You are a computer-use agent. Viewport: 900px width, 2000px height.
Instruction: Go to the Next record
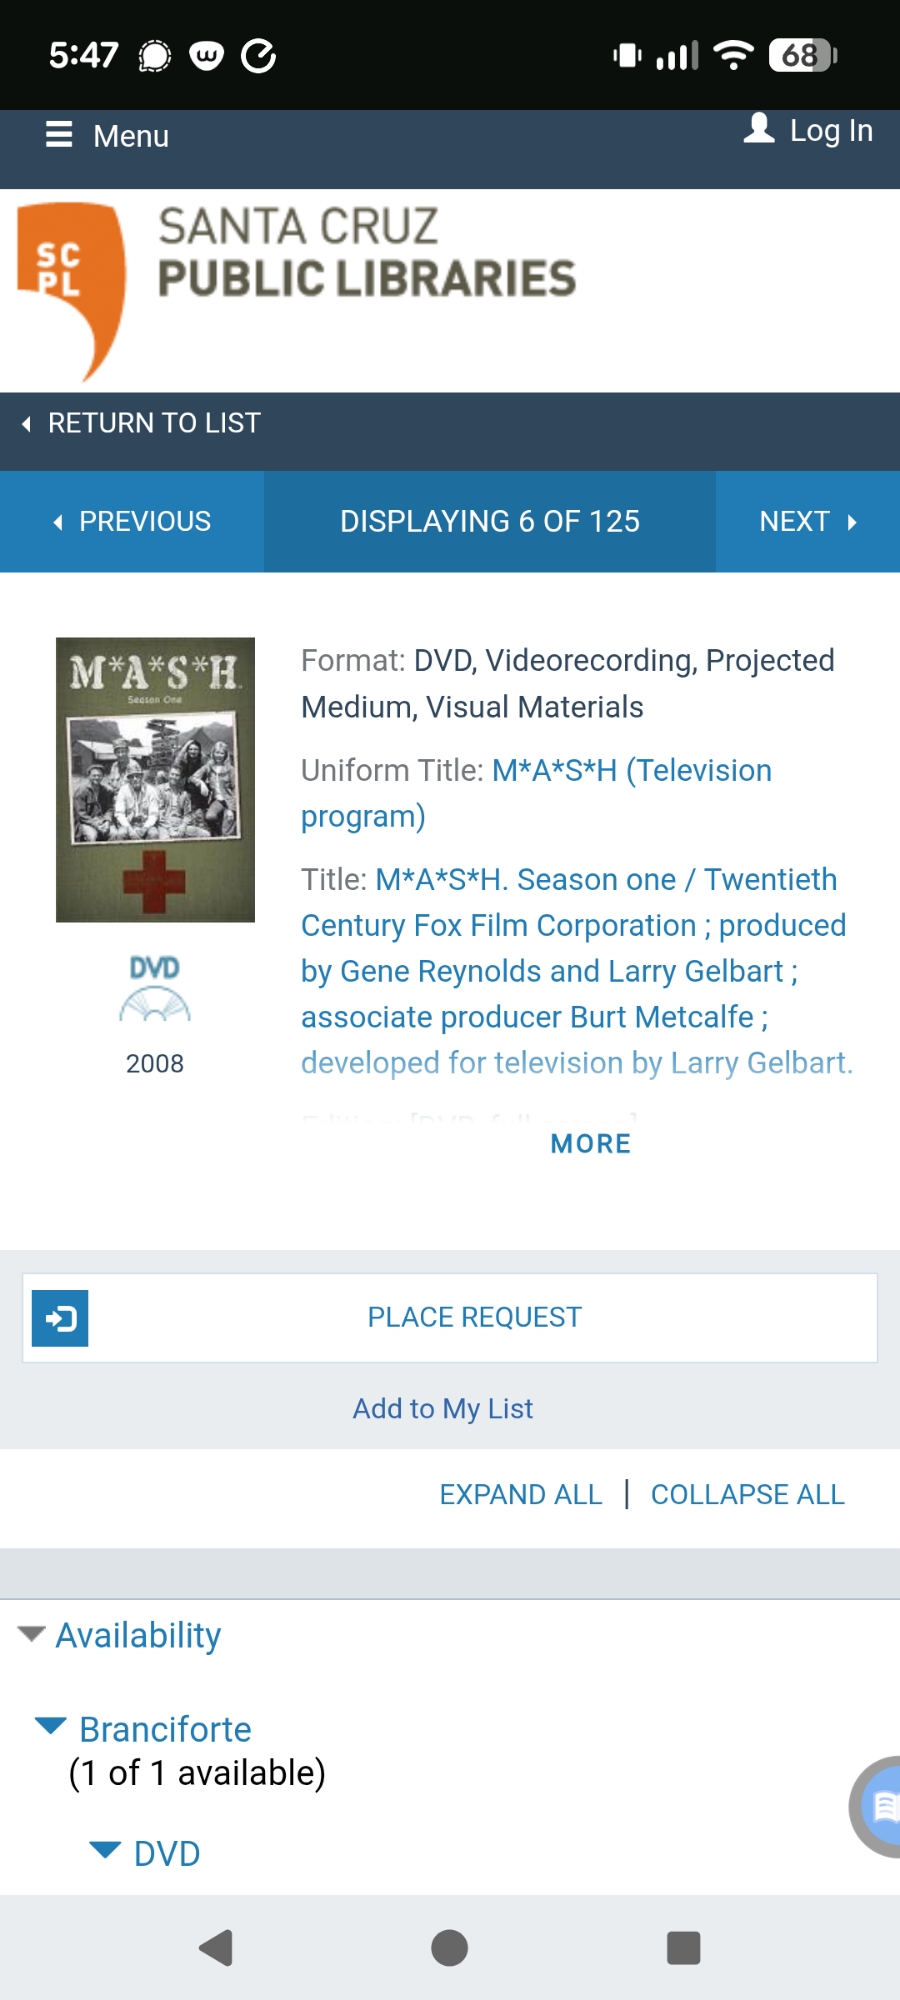[x=808, y=522]
